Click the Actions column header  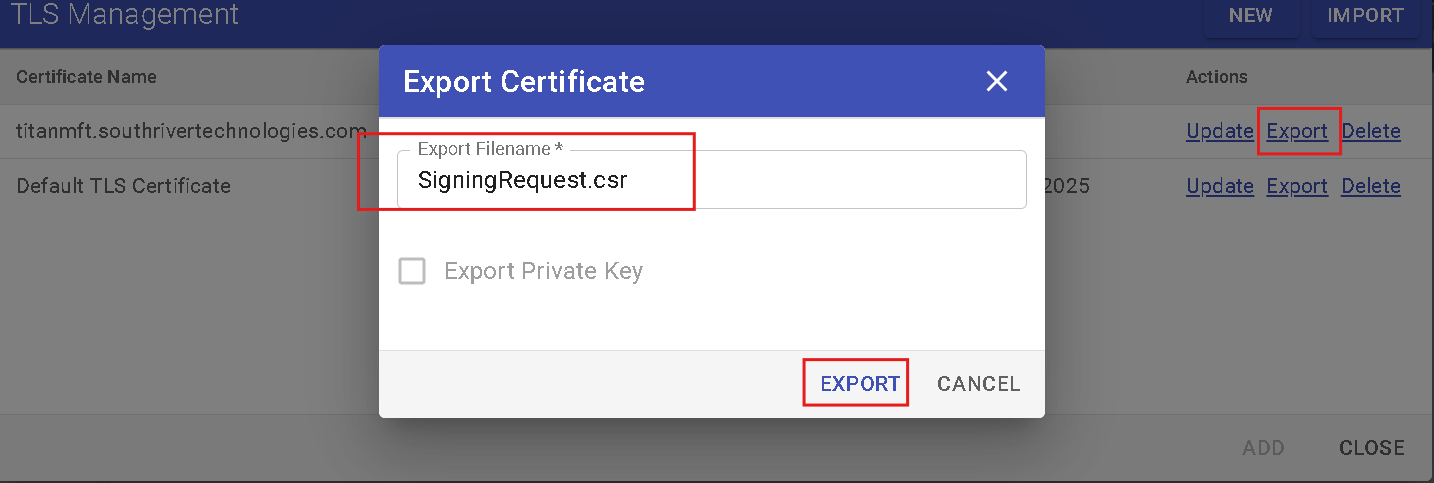[1216, 77]
